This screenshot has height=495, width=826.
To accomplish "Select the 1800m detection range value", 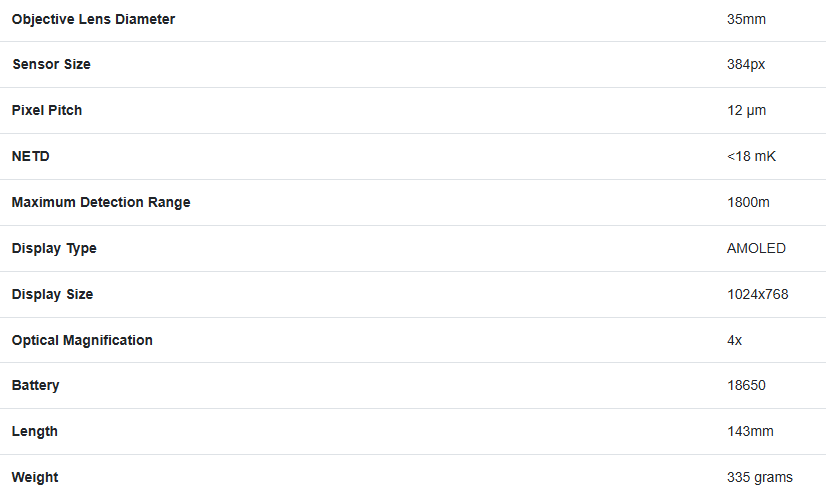I will (748, 202).
